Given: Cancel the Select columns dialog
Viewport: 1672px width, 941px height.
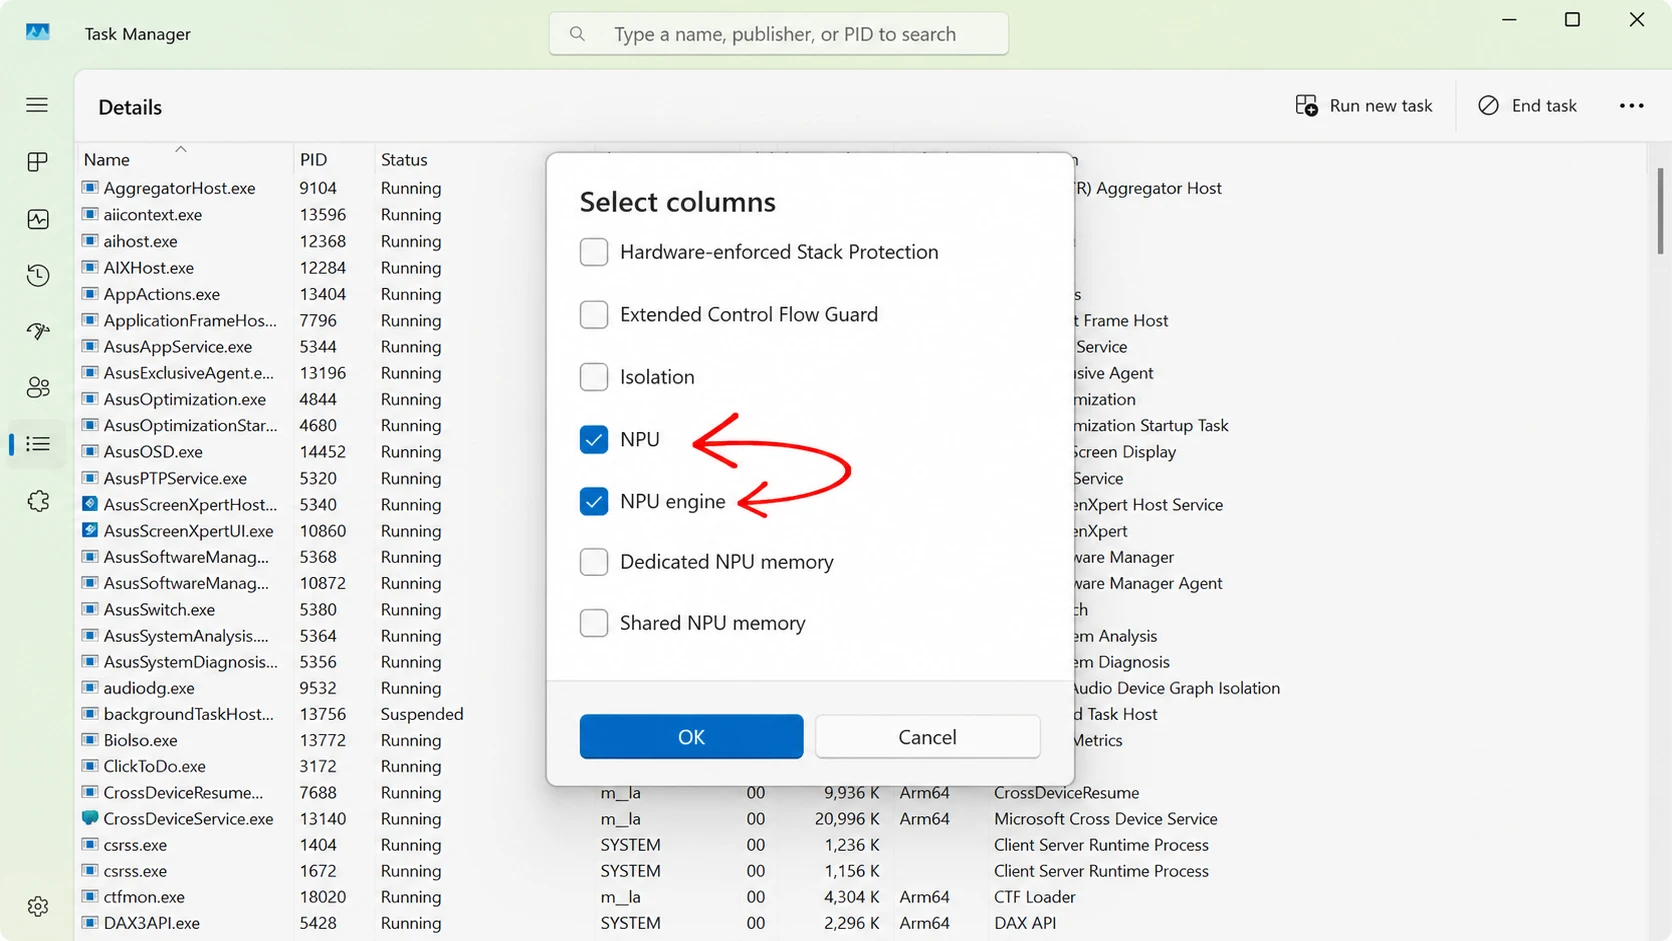Looking at the screenshot, I should (x=927, y=737).
